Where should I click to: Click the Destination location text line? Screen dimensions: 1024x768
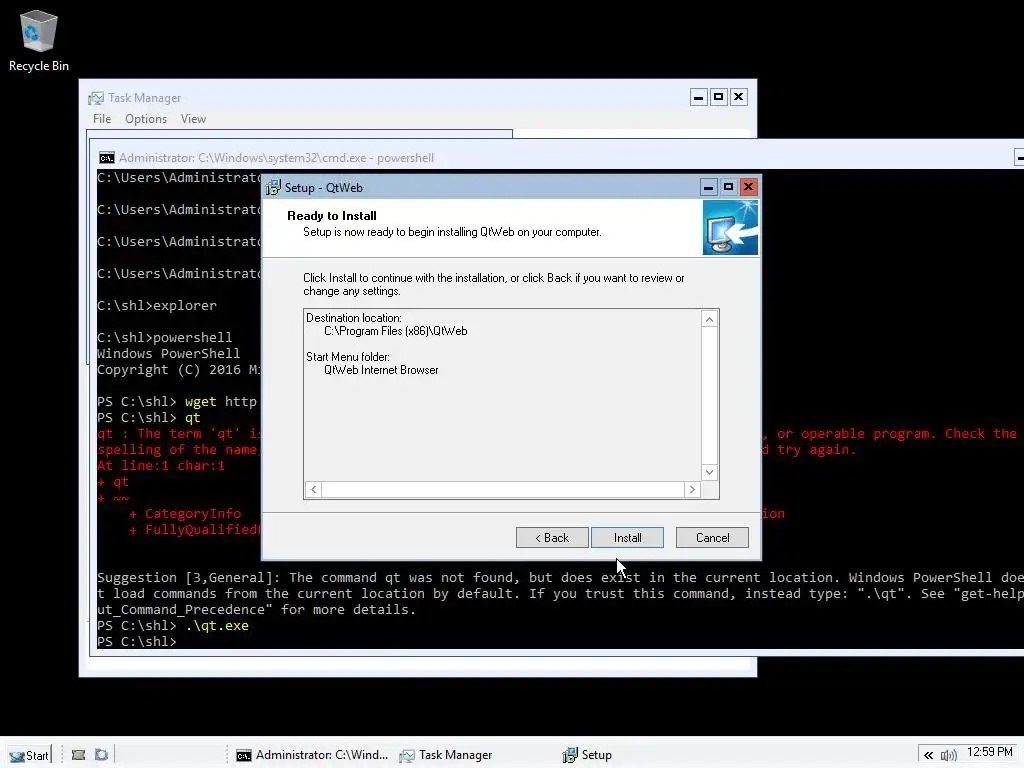pyautogui.click(x=354, y=318)
